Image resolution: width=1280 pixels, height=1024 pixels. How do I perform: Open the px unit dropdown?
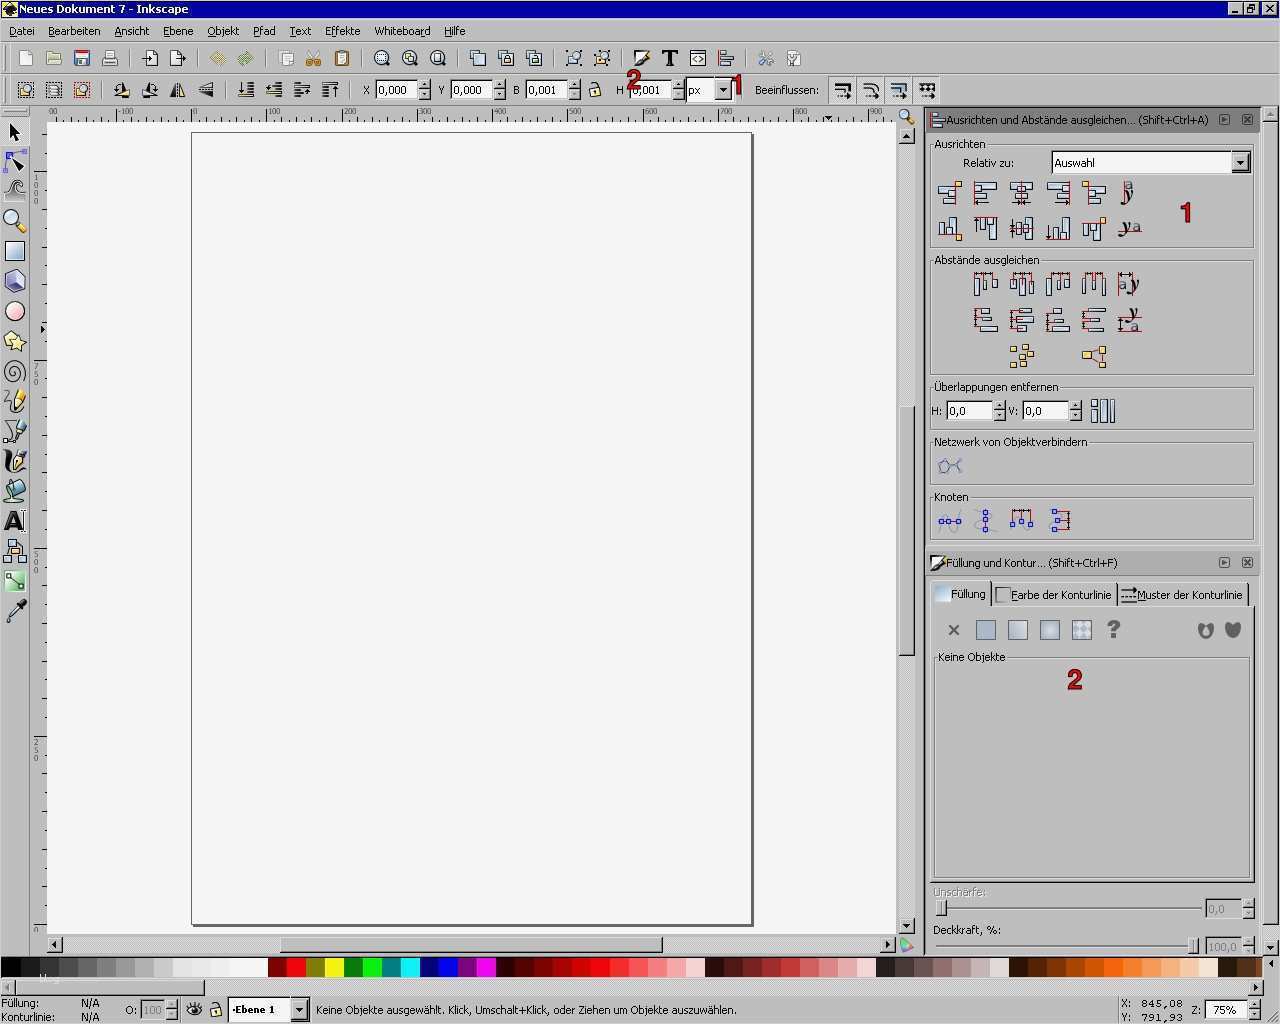click(x=723, y=90)
